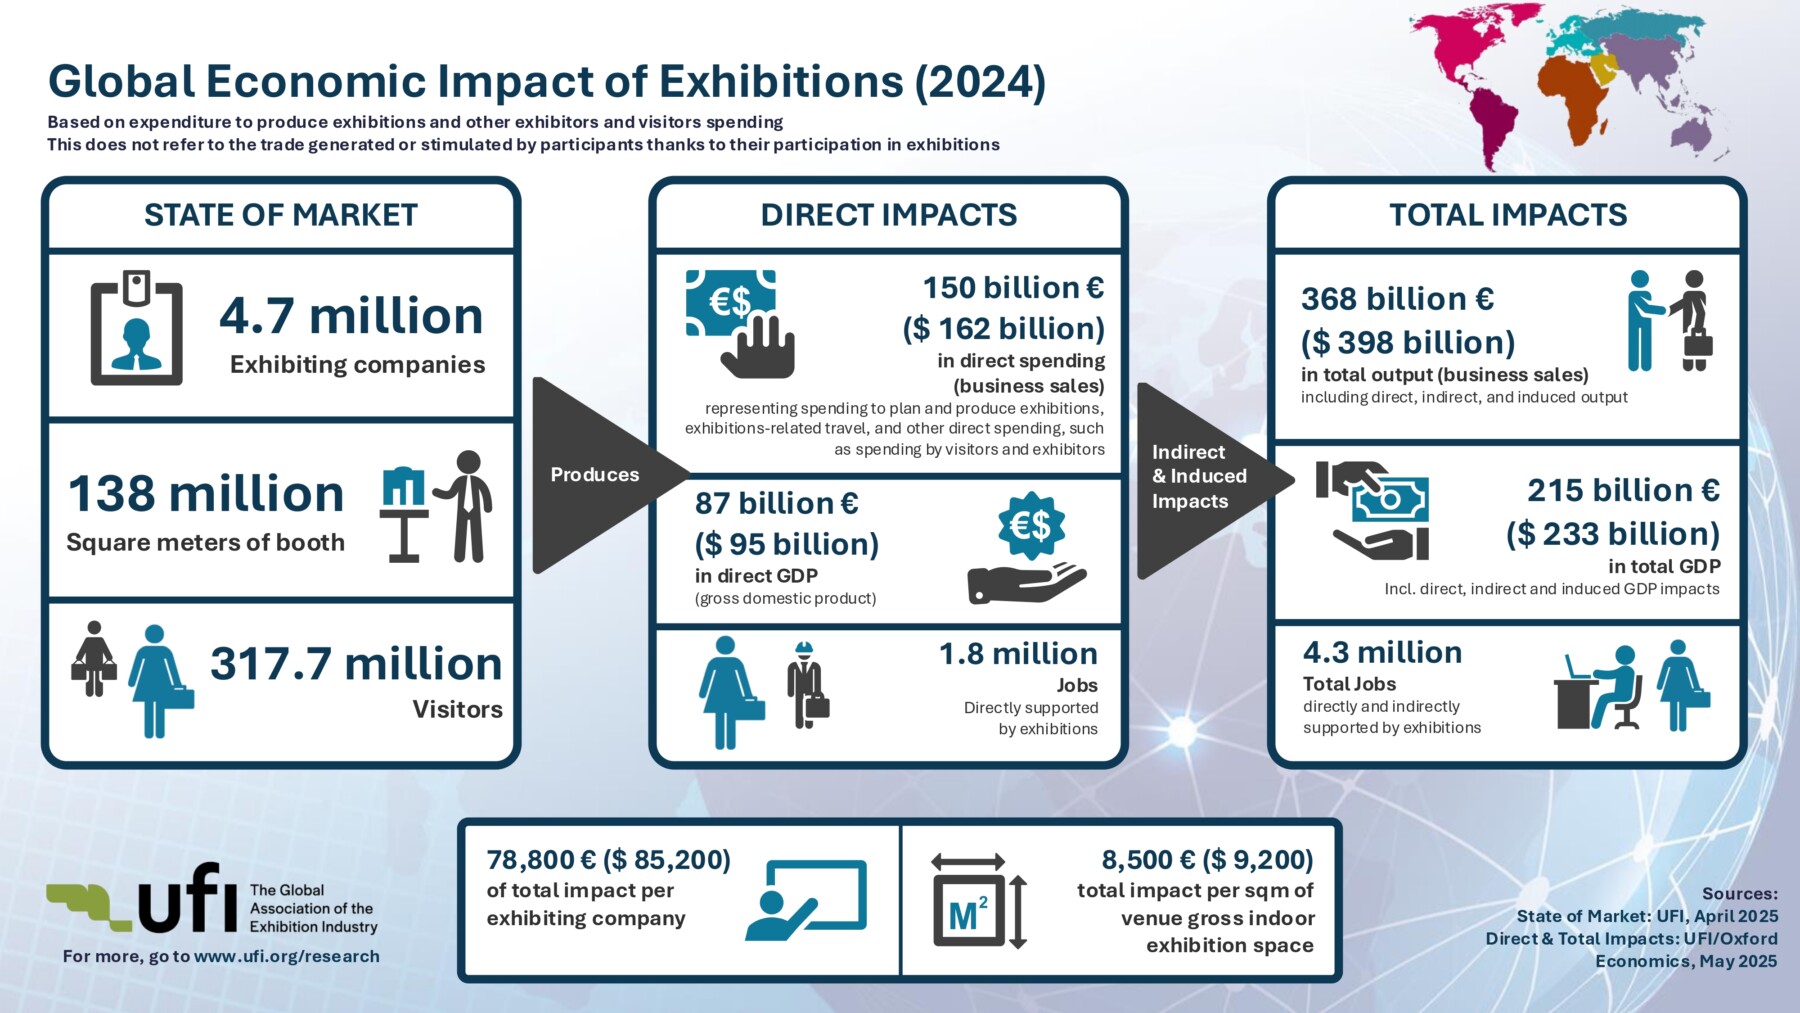Click the main title Global Economic Impact of Exhibitions
The image size is (1800, 1013).
547,82
